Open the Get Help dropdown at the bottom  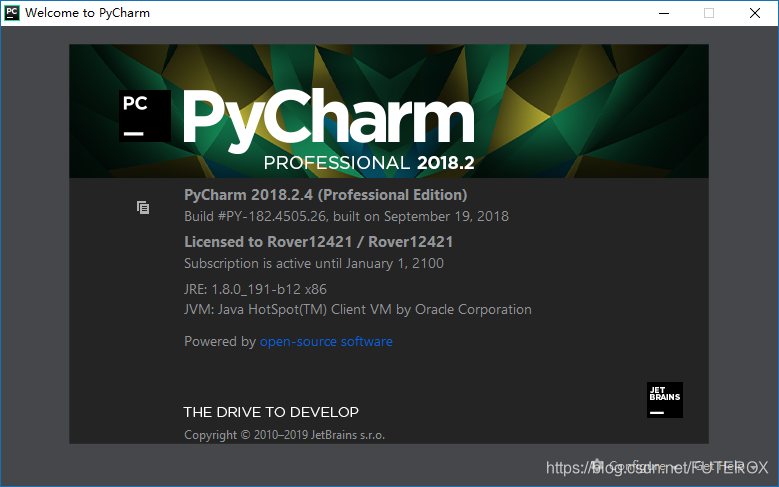tap(724, 466)
